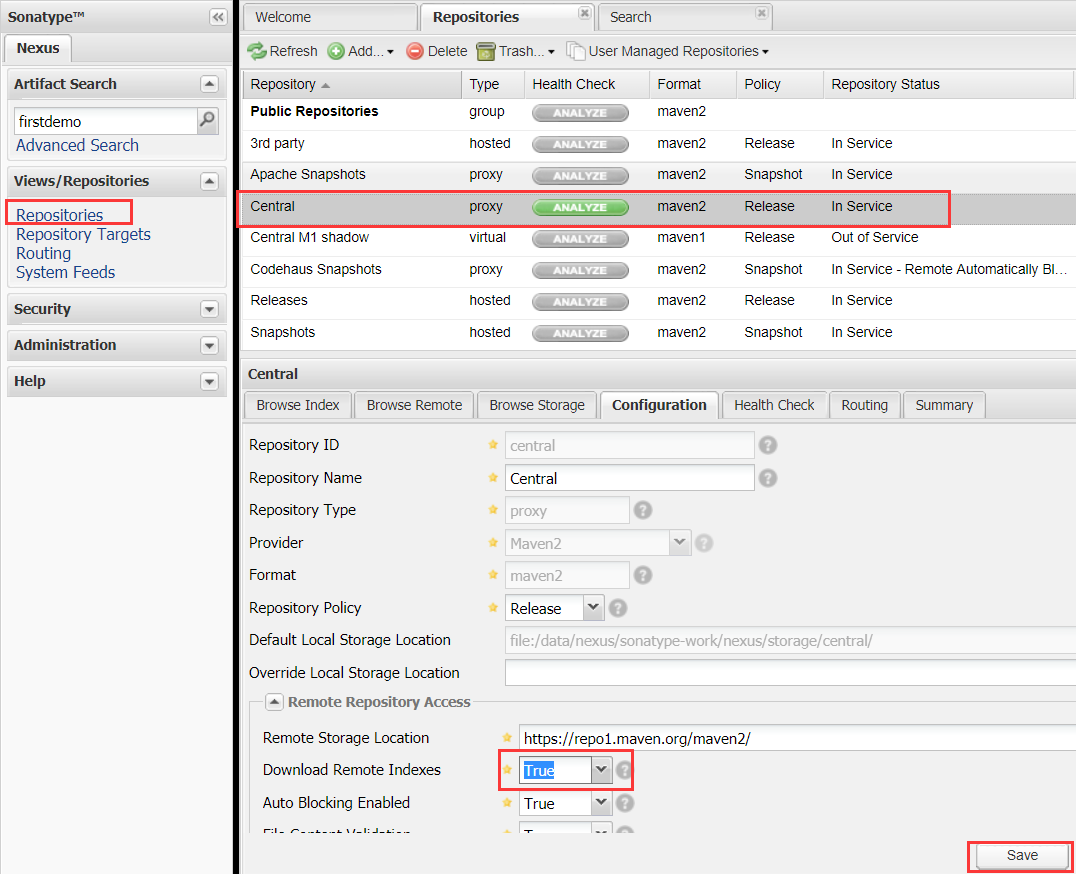Collapse the Artifact Search panel
1076x874 pixels.
click(x=209, y=84)
